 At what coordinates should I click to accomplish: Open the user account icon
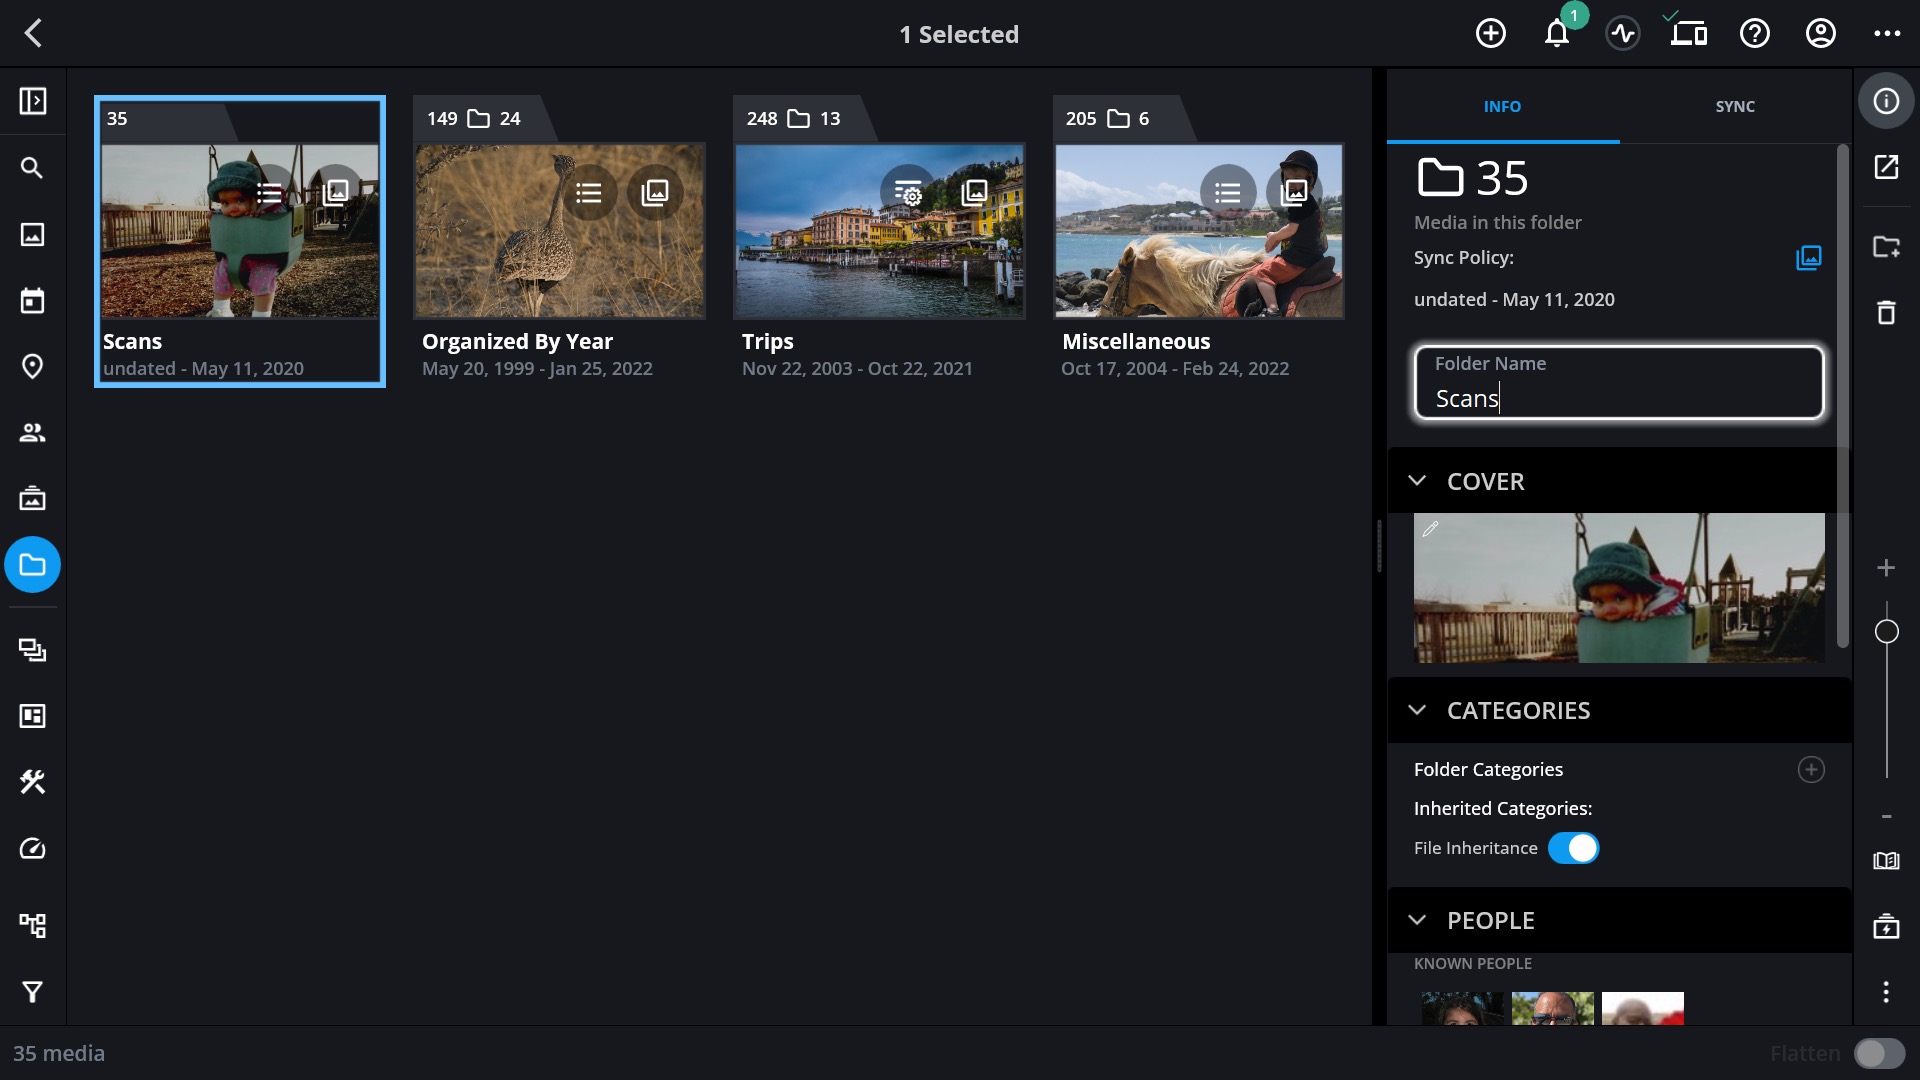[x=1820, y=33]
